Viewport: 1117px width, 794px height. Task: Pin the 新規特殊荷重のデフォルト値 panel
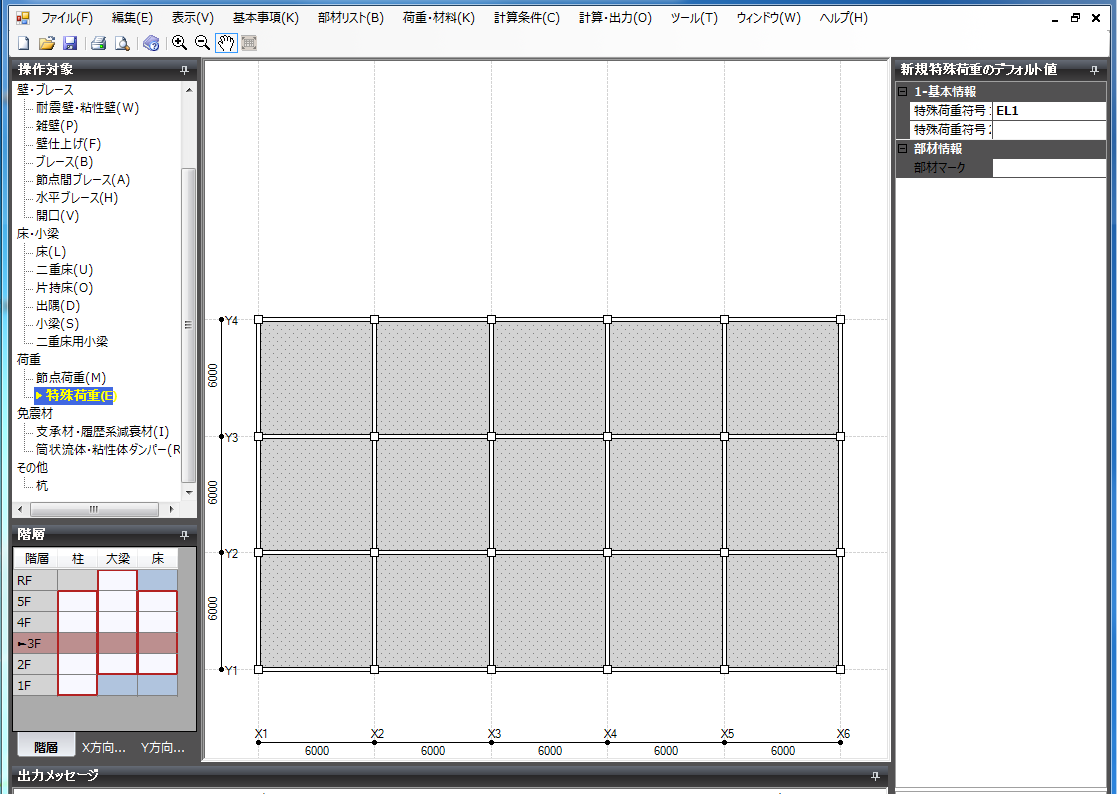pyautogui.click(x=1094, y=70)
